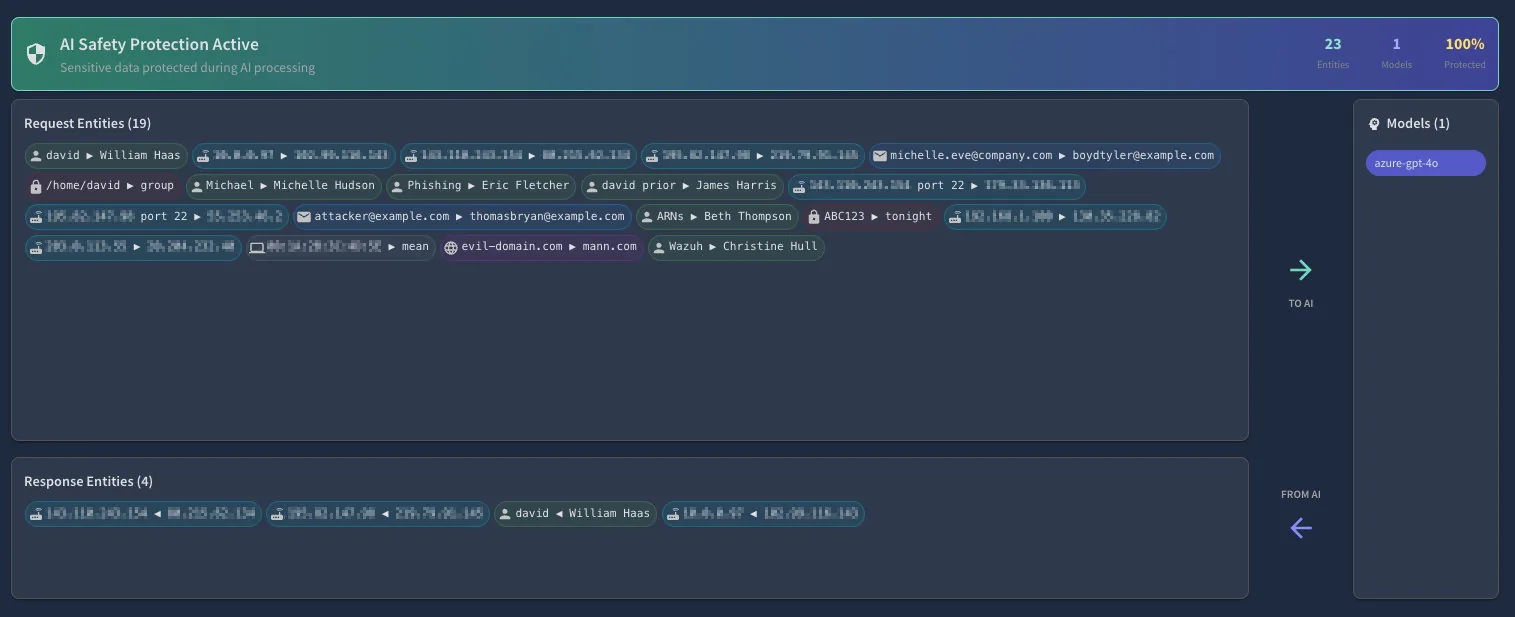The height and width of the screenshot is (617, 1515).
Task: Click the Request Entities (19) heading
Action: click(x=87, y=124)
